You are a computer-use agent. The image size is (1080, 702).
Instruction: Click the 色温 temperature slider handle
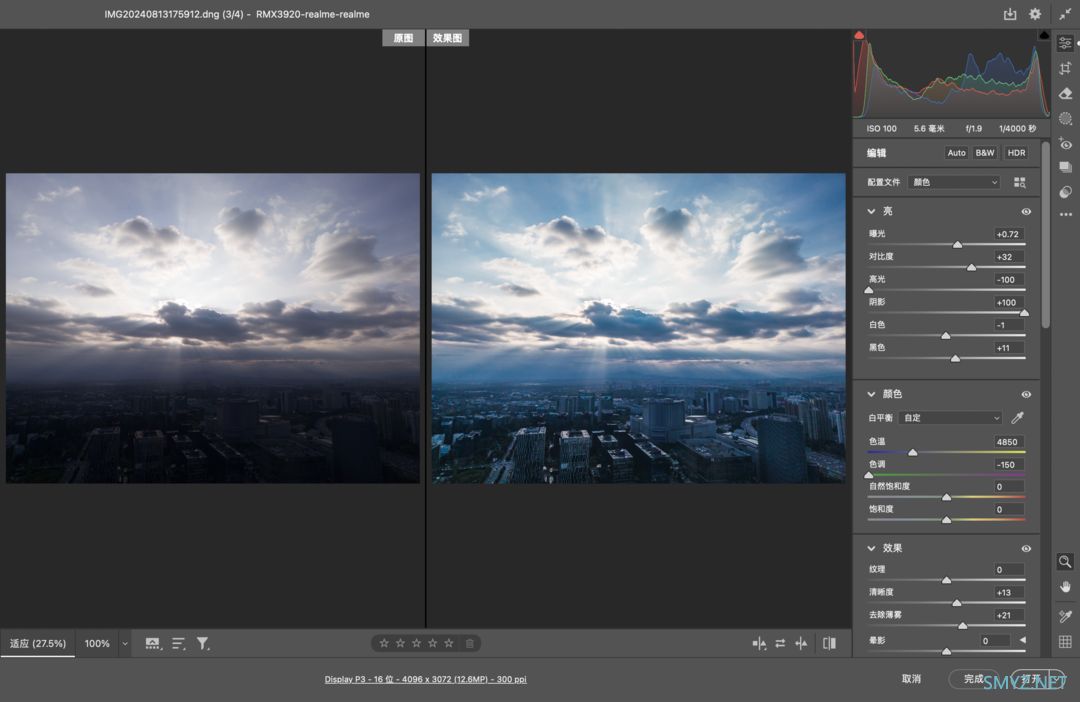[913, 453]
